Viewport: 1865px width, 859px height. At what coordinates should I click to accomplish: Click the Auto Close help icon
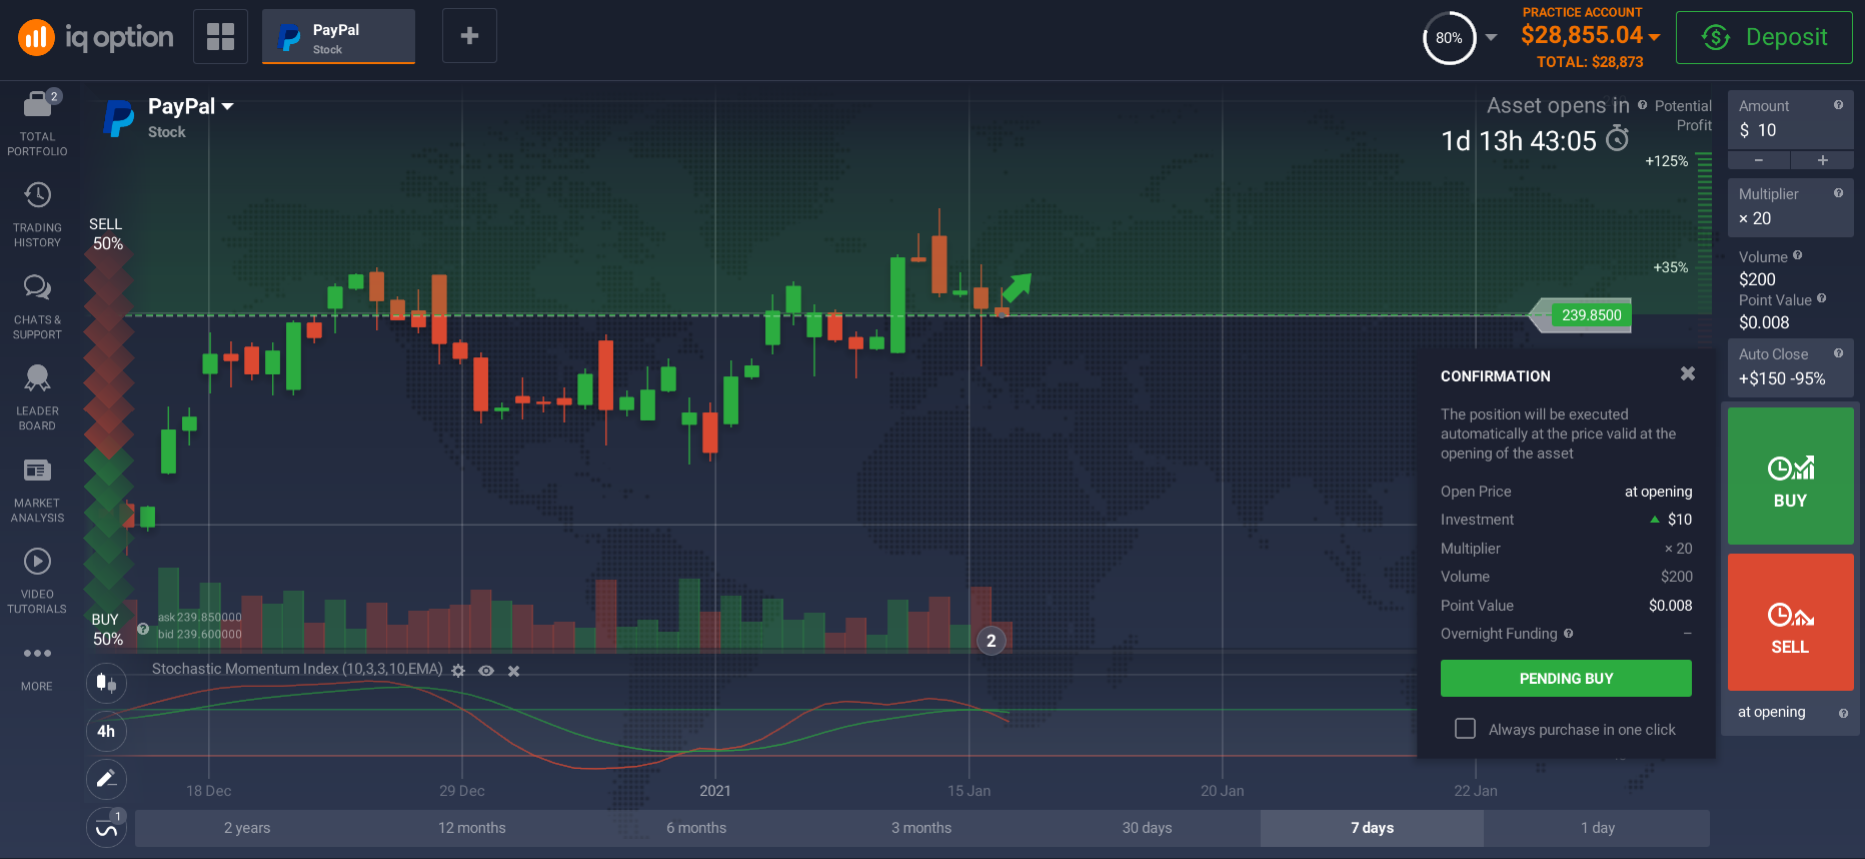click(1838, 353)
